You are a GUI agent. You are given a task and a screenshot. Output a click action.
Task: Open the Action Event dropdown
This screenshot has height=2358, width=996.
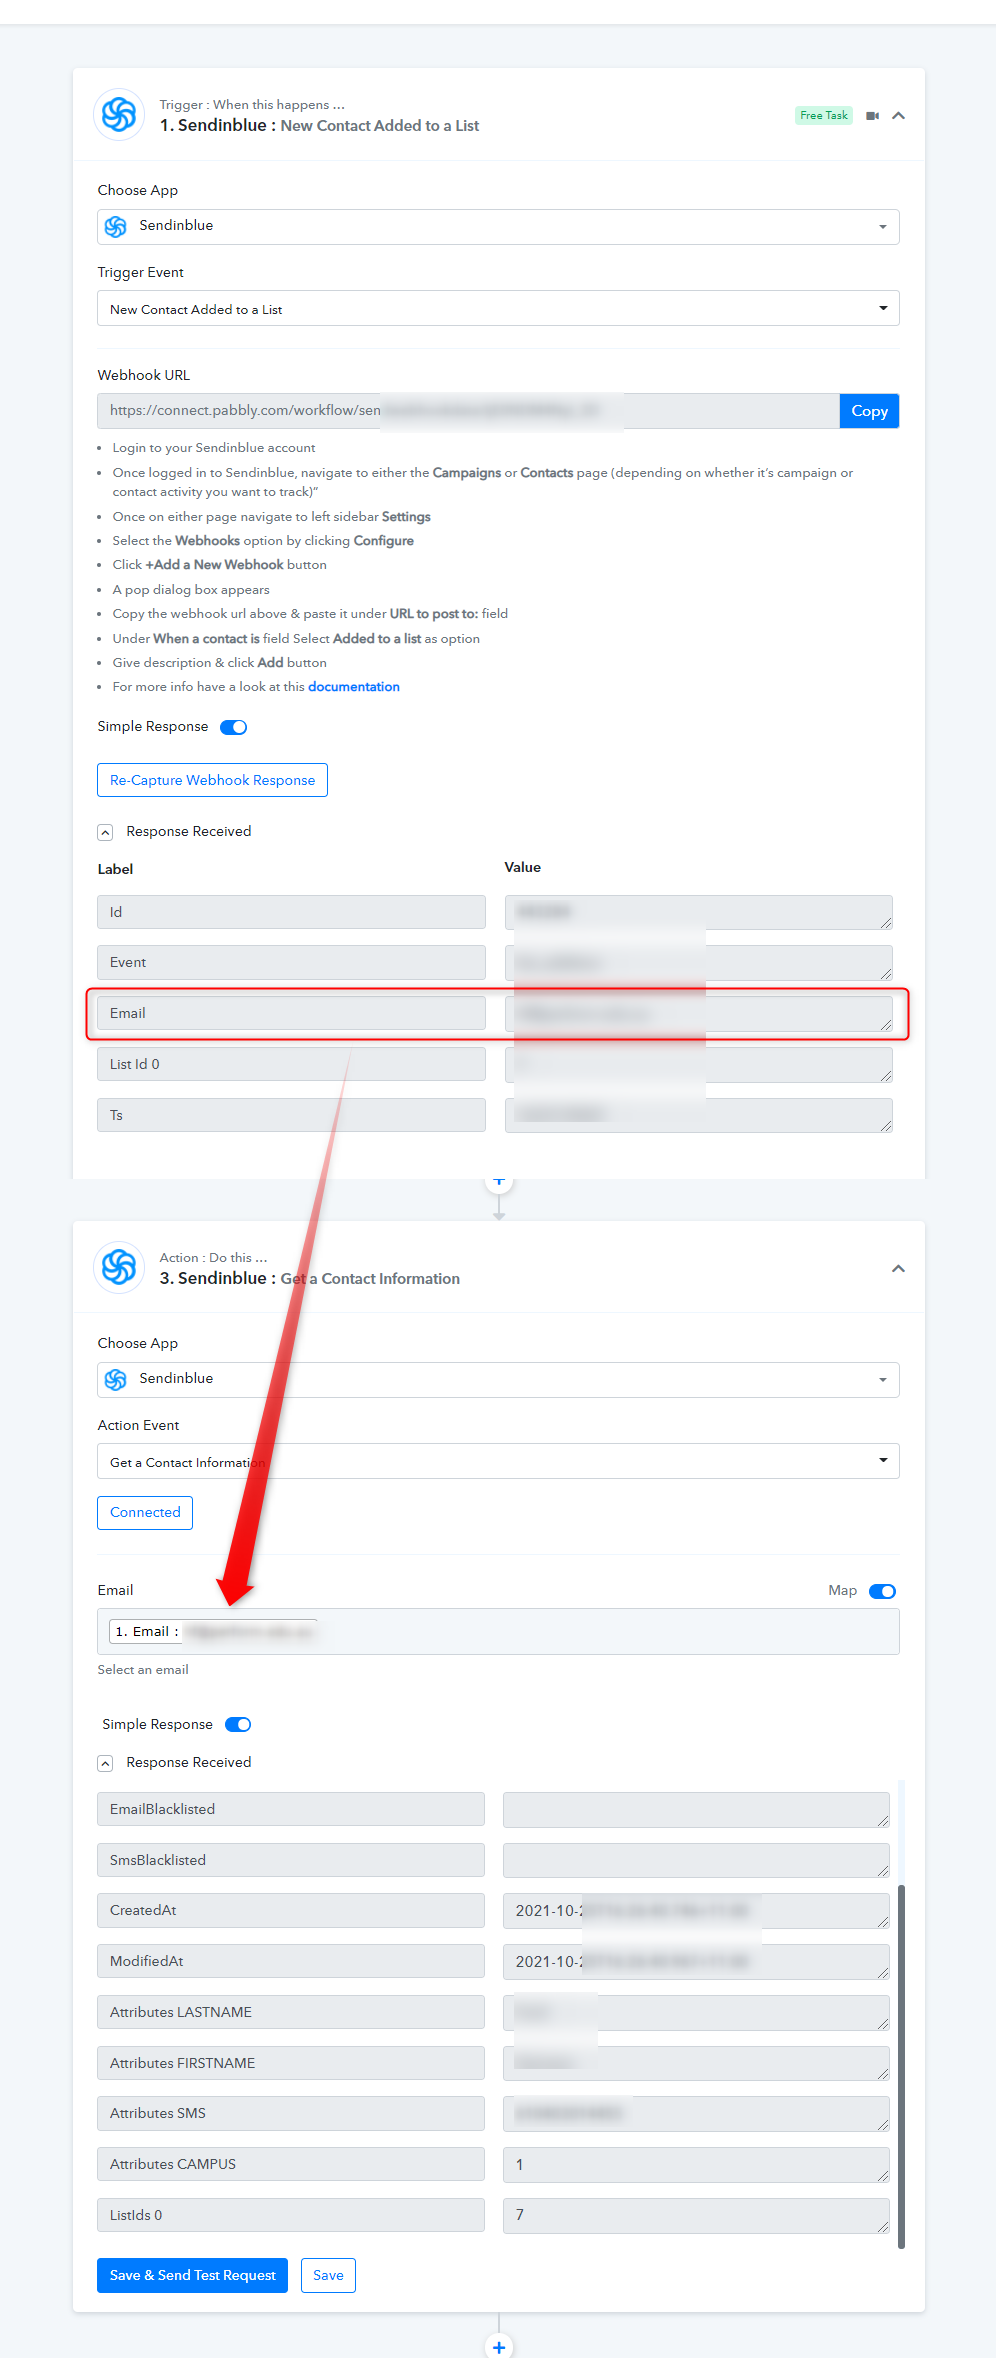[x=498, y=1461]
